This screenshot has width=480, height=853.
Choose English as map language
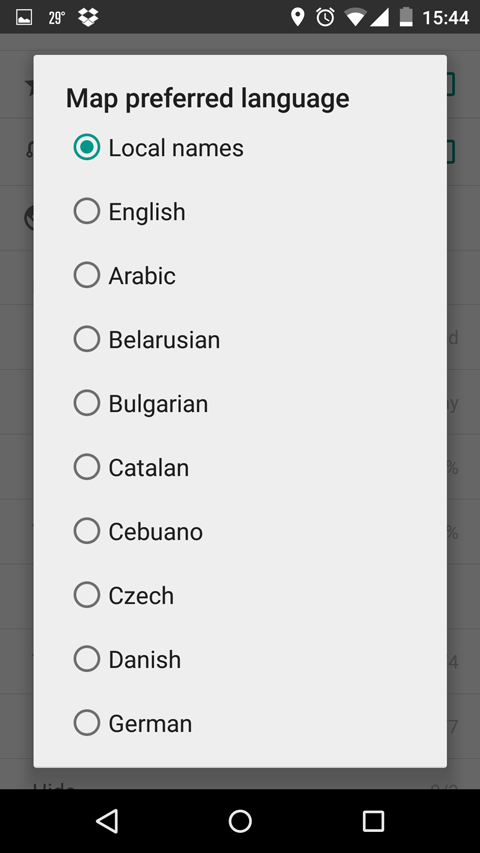click(87, 212)
